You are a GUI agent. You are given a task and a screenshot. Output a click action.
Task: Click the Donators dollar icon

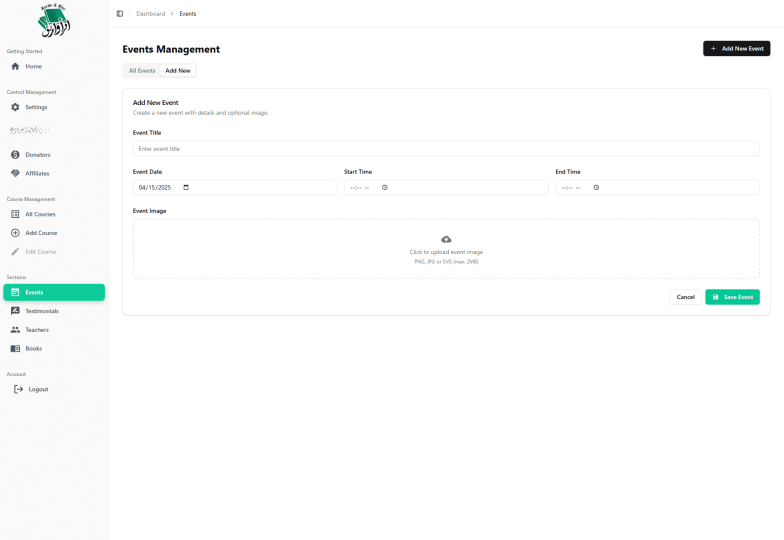pos(15,154)
